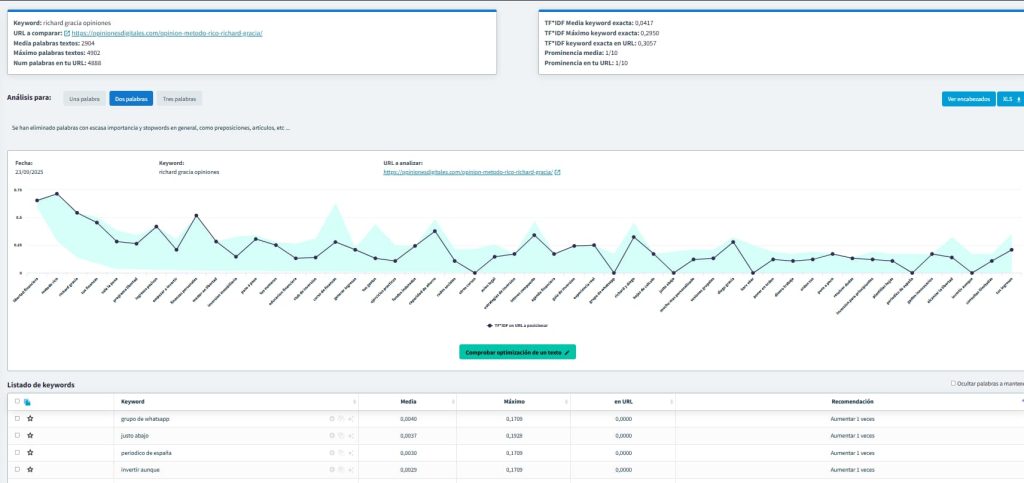
Task: Click rightmost action icon in 'periodico de españa' row
Action: click(351, 452)
